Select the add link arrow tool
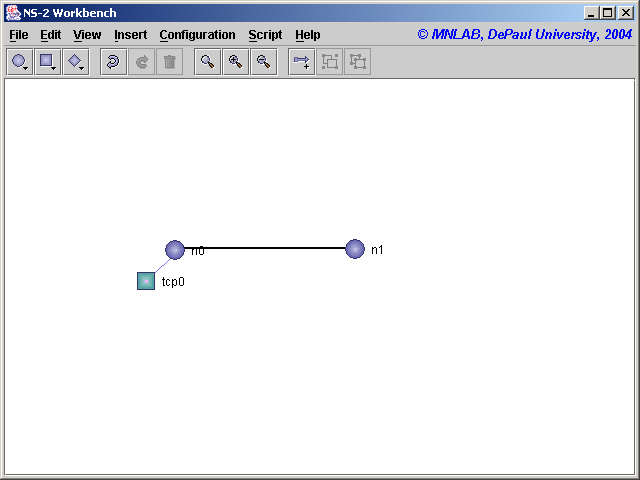This screenshot has height=480, width=640. coord(301,62)
